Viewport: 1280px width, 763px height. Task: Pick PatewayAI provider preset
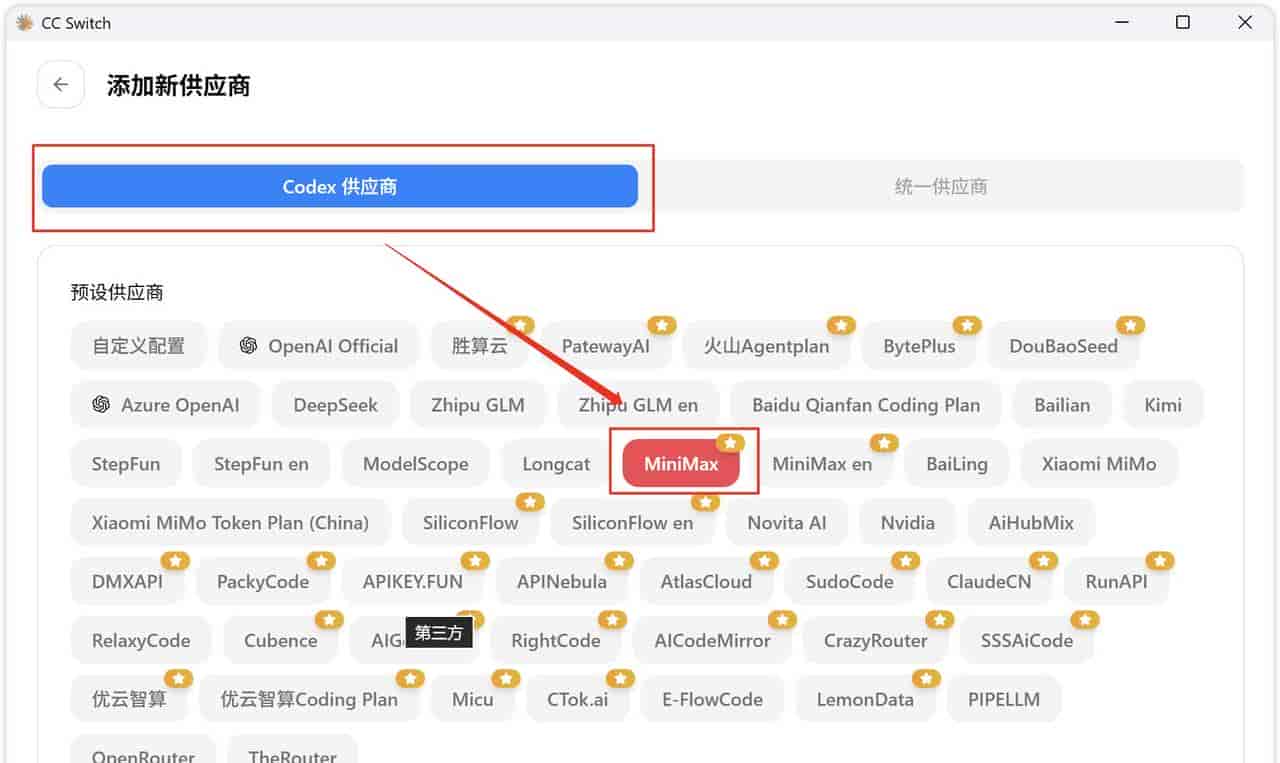click(x=606, y=346)
